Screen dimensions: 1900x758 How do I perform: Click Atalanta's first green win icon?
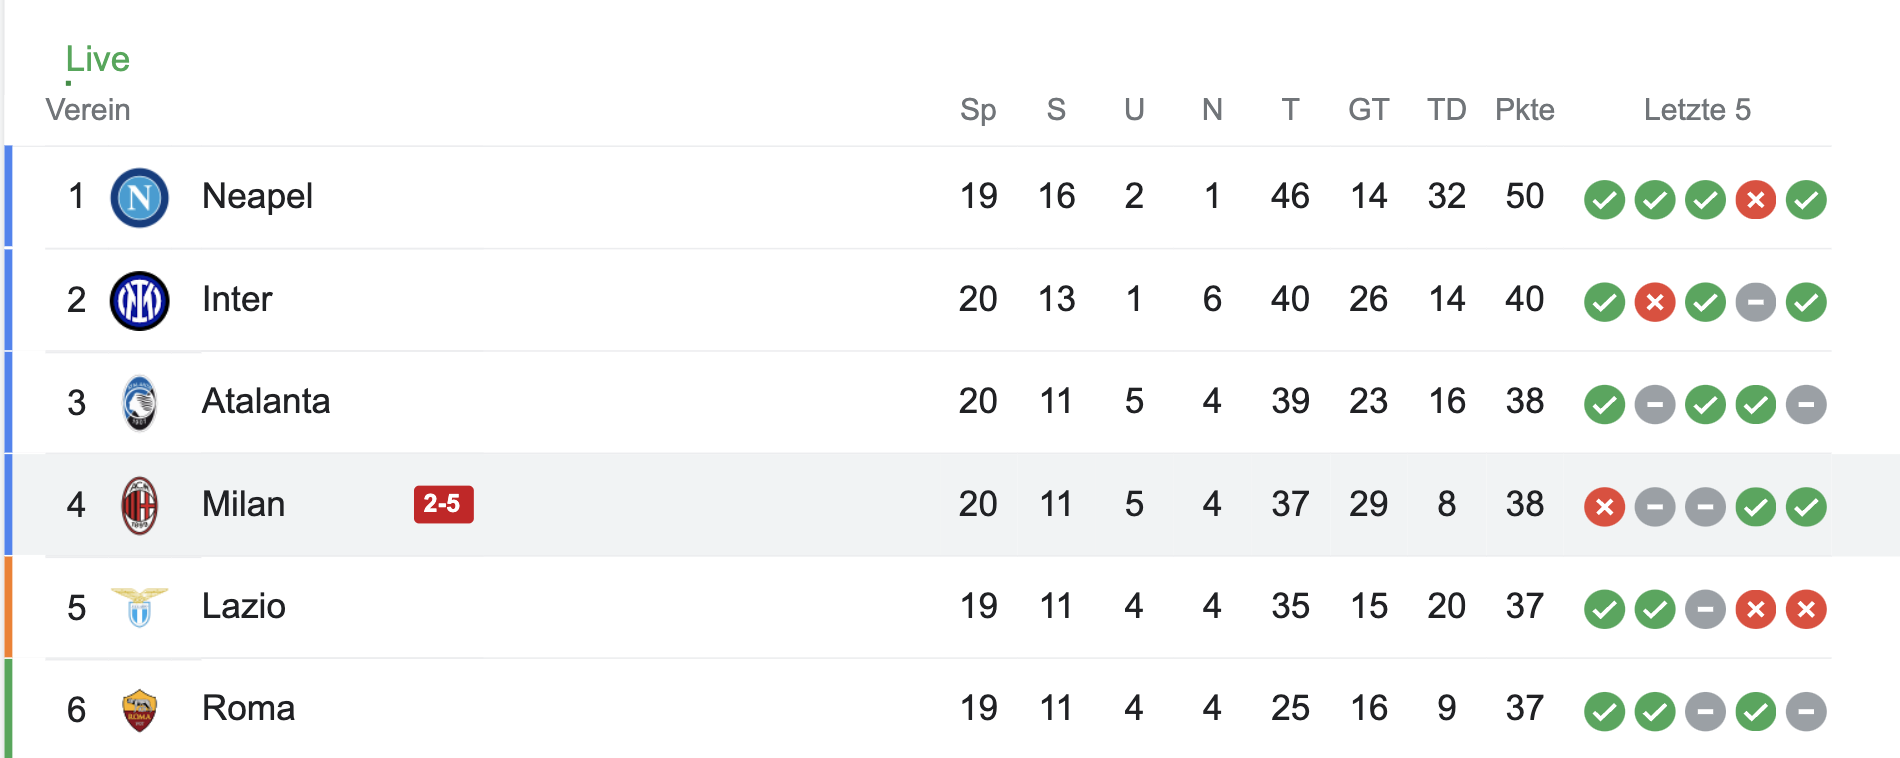[1604, 405]
